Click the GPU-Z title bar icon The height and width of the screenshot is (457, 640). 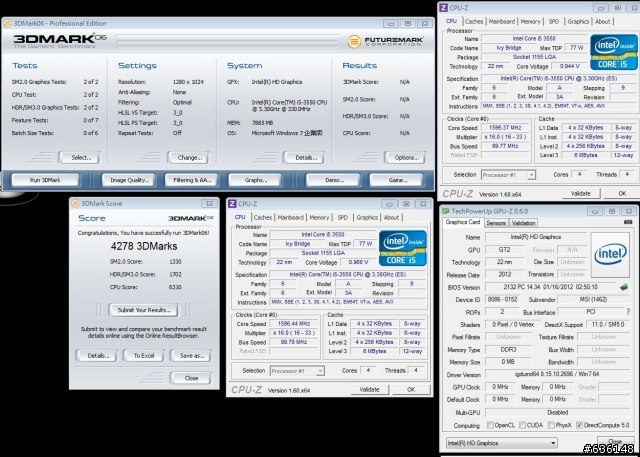446,211
